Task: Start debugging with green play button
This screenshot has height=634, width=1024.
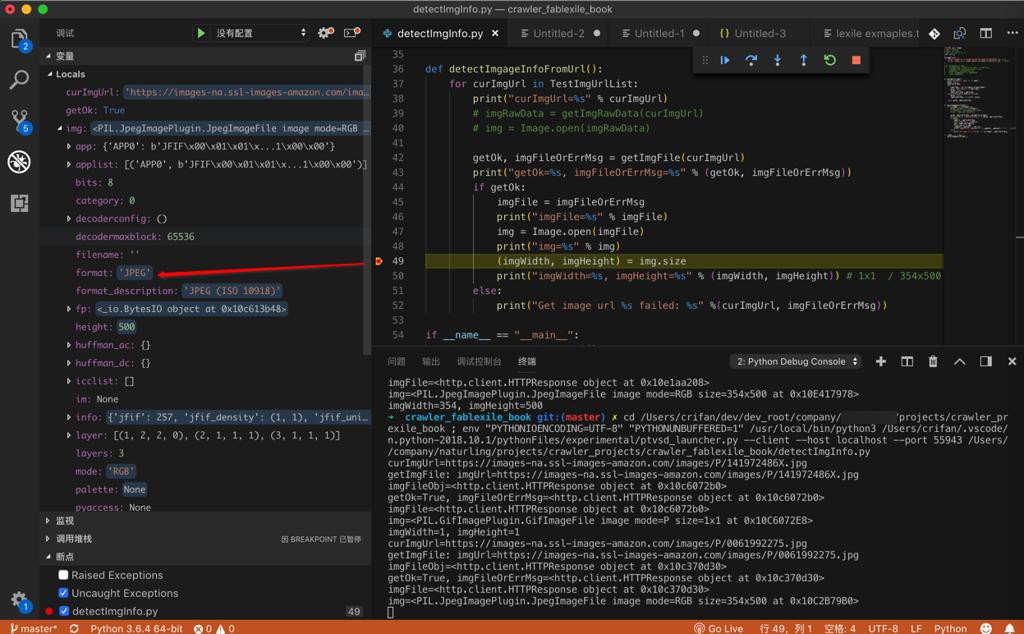Action: click(200, 33)
